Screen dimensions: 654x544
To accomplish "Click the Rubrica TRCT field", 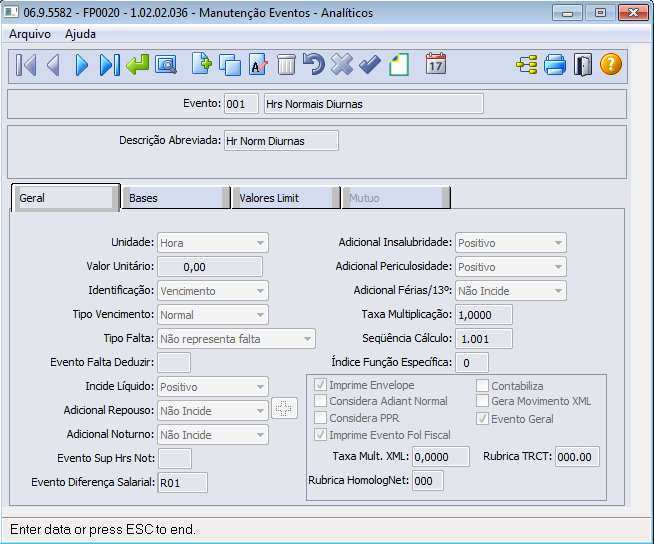I will (x=577, y=457).
